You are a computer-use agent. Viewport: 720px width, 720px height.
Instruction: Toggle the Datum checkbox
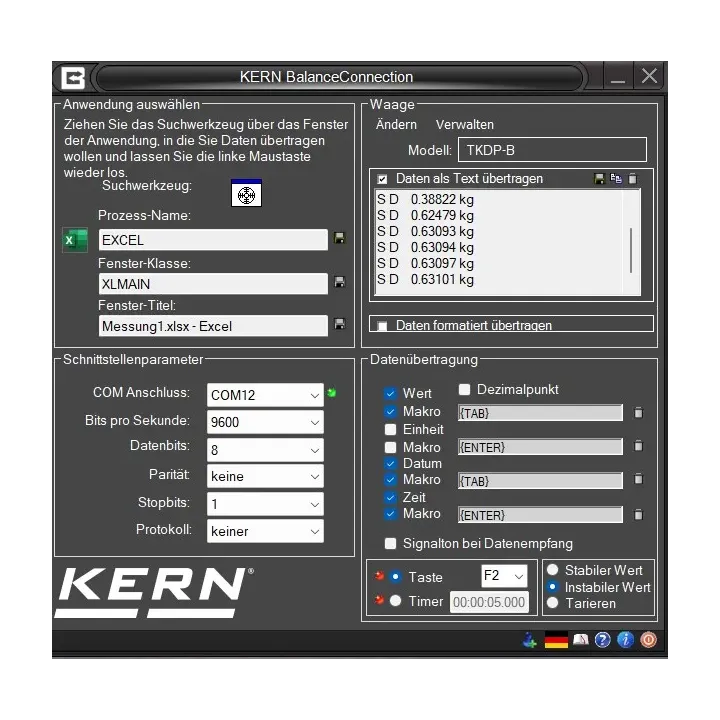click(390, 463)
